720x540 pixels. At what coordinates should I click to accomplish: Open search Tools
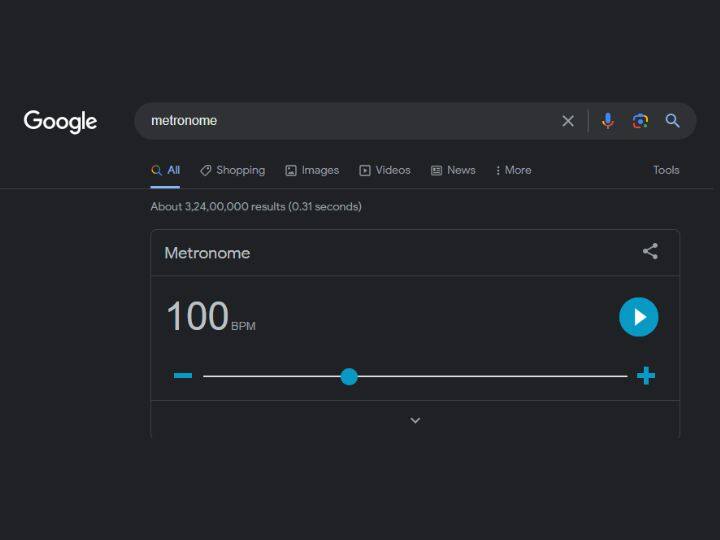(x=666, y=170)
